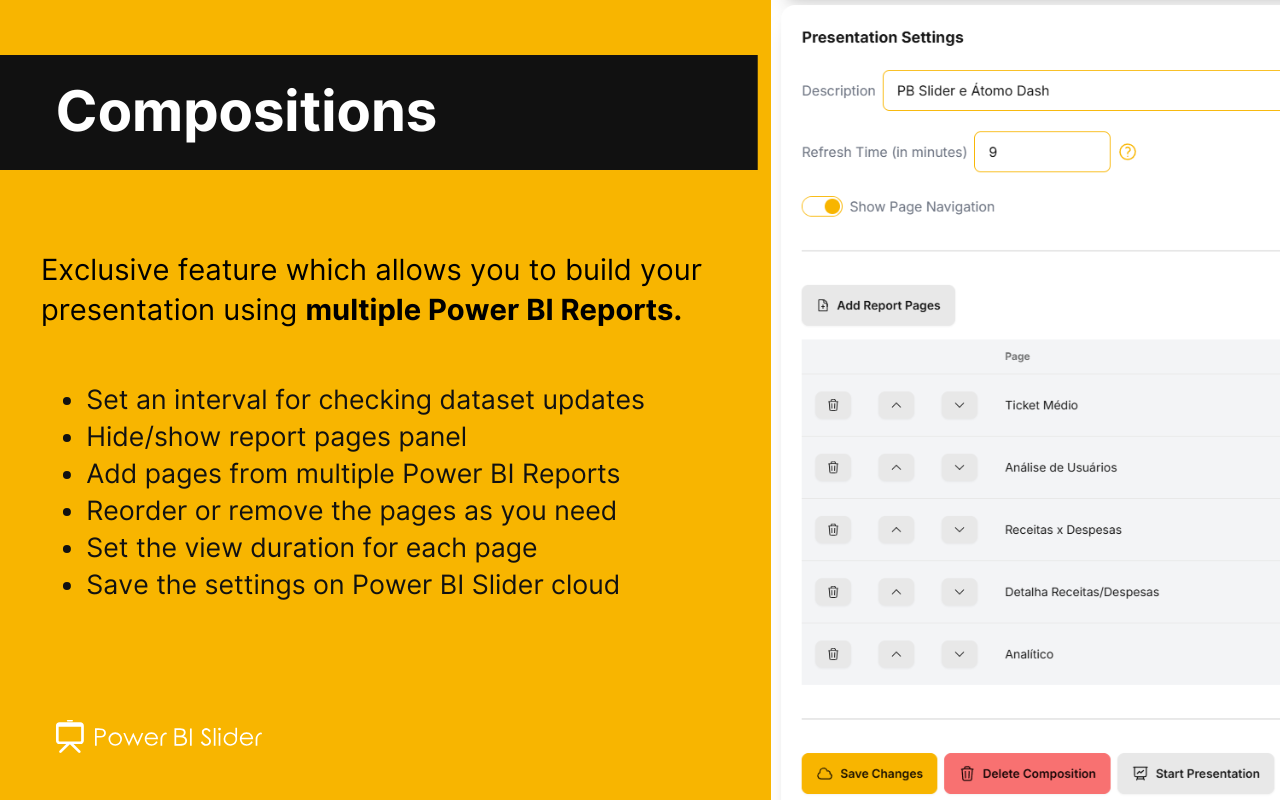Click the trash icon beside Analítico
This screenshot has height=800, width=1280.
tap(832, 653)
